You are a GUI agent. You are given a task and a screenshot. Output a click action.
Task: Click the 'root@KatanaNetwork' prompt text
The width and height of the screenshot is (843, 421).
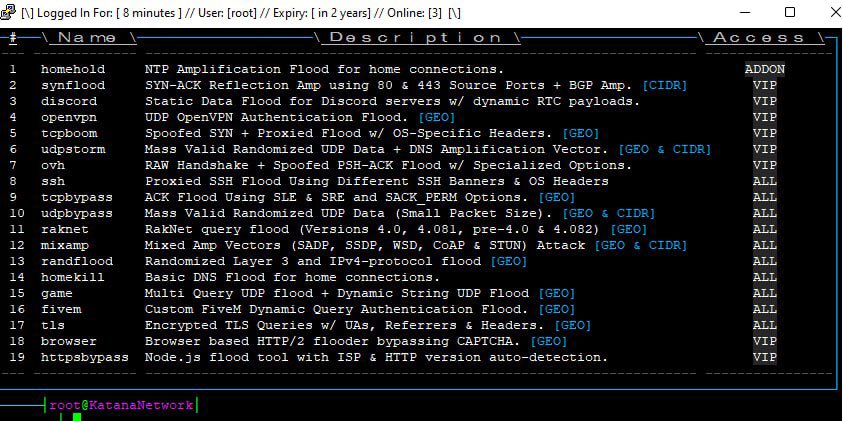(x=121, y=405)
